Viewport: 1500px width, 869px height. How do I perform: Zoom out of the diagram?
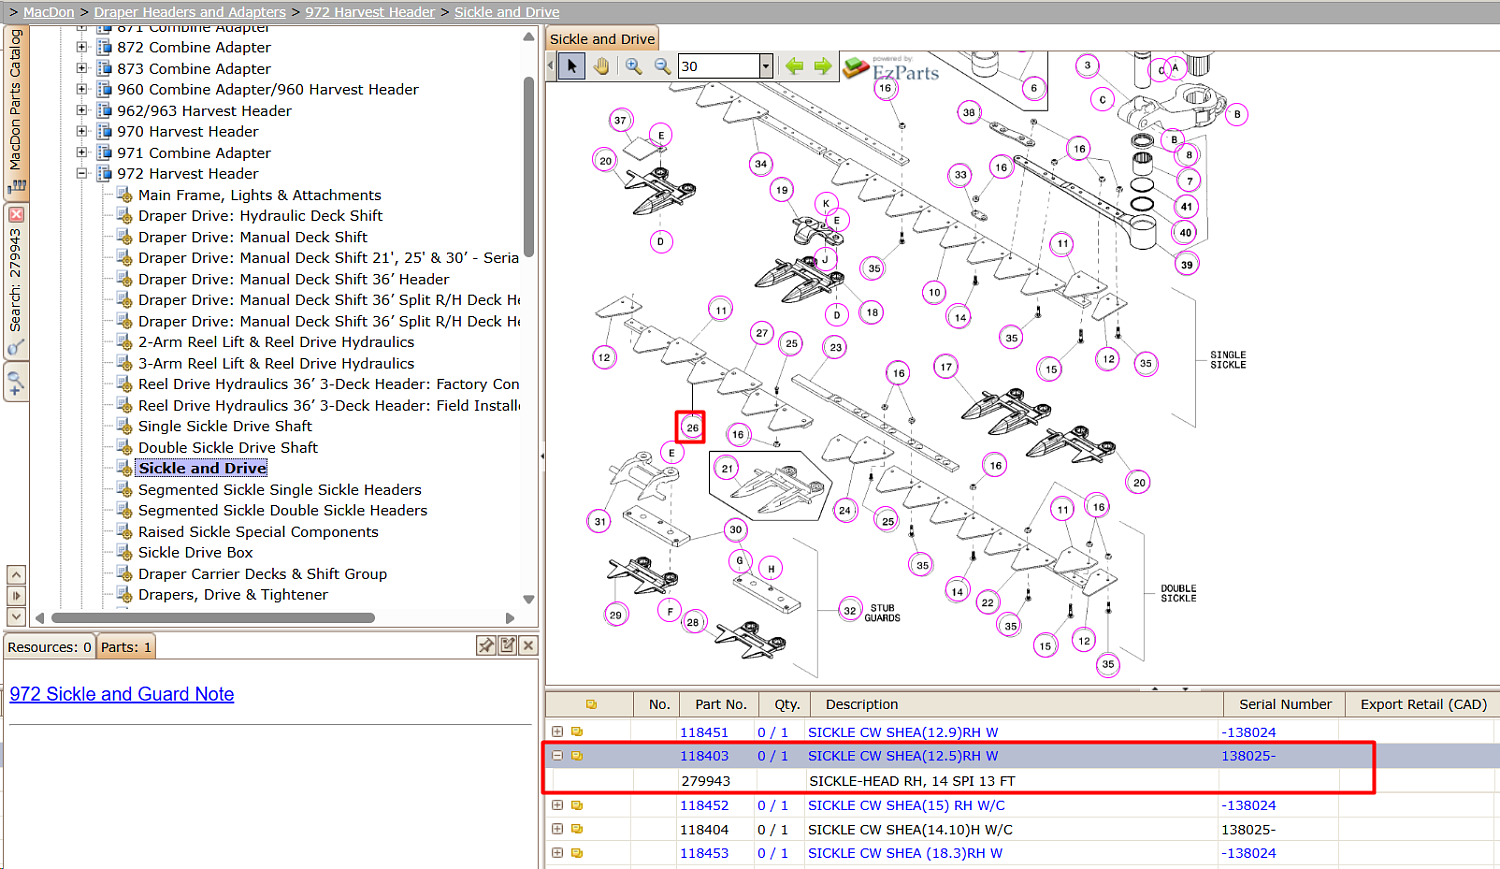pyautogui.click(x=662, y=66)
